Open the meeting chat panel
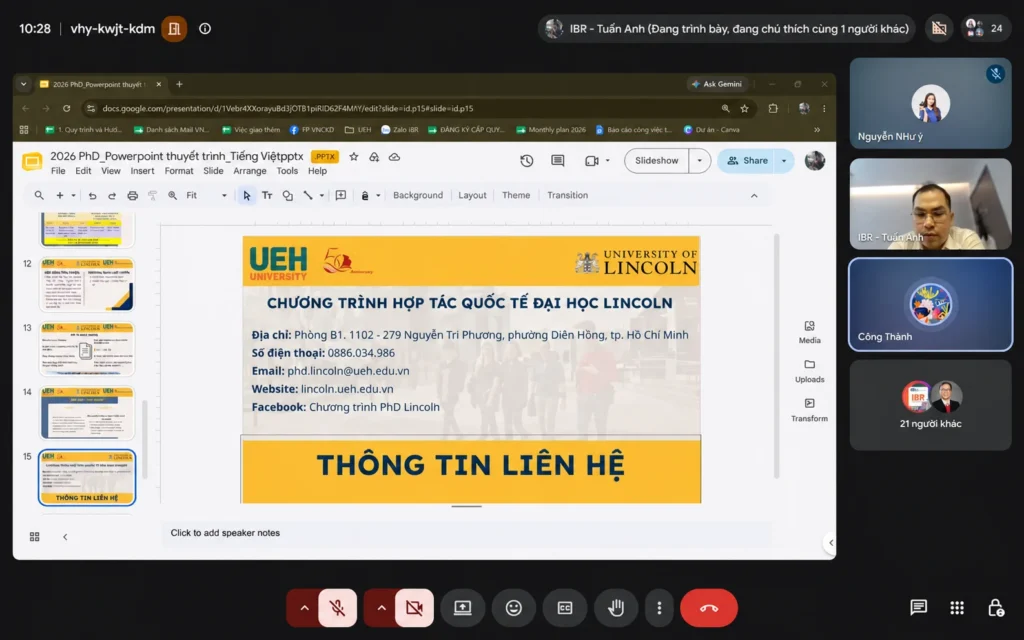 (x=918, y=608)
